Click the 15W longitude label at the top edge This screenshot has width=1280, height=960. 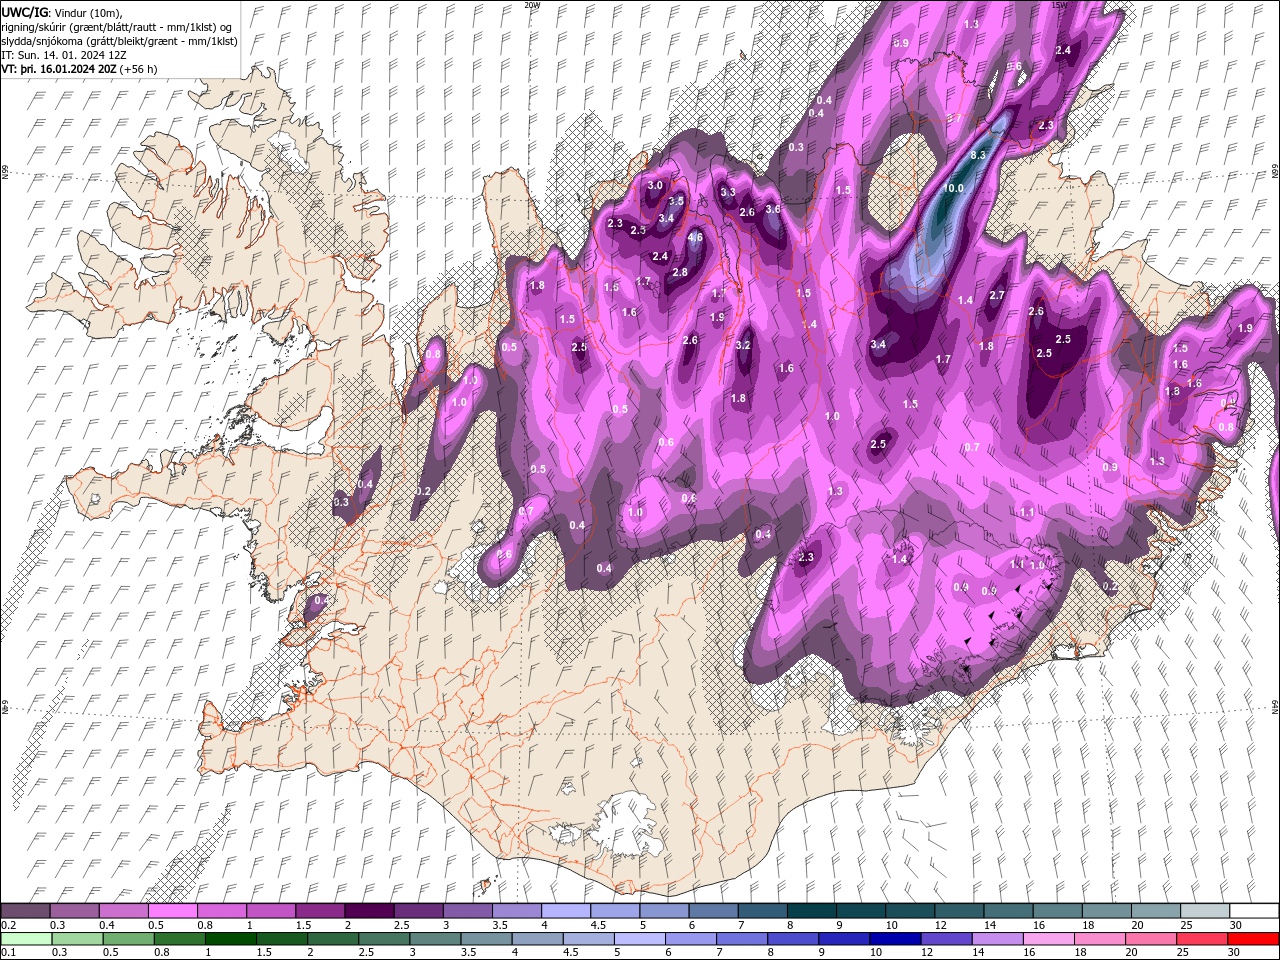point(1059,5)
